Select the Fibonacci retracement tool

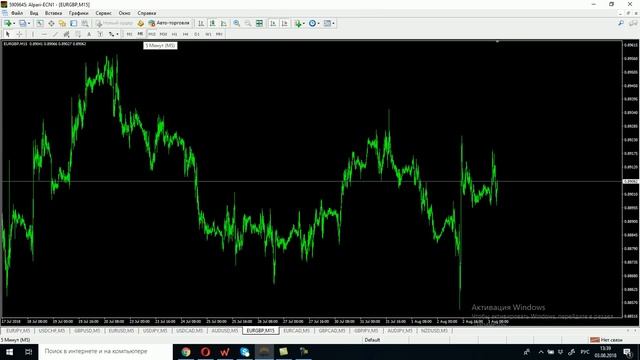[x=78, y=34]
